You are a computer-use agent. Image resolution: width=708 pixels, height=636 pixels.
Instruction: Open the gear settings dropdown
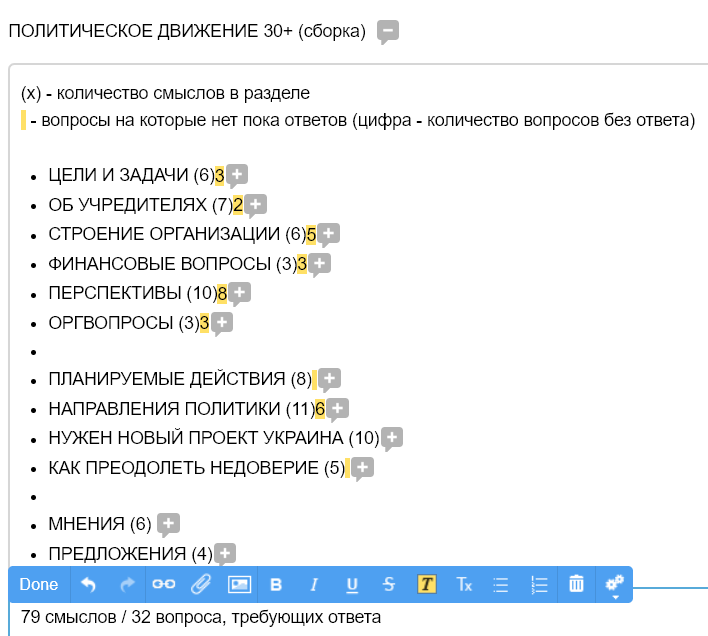coord(614,585)
